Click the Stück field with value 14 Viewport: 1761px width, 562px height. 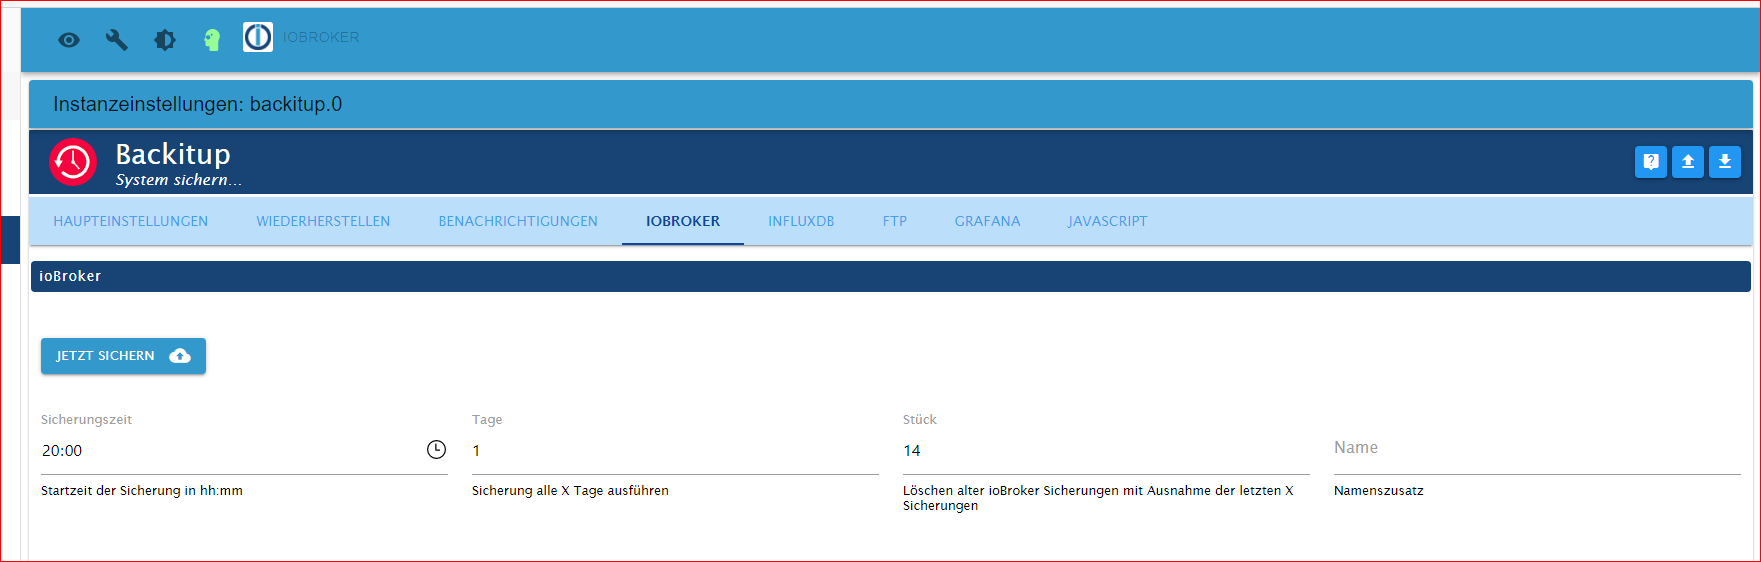pyautogui.click(x=1106, y=451)
